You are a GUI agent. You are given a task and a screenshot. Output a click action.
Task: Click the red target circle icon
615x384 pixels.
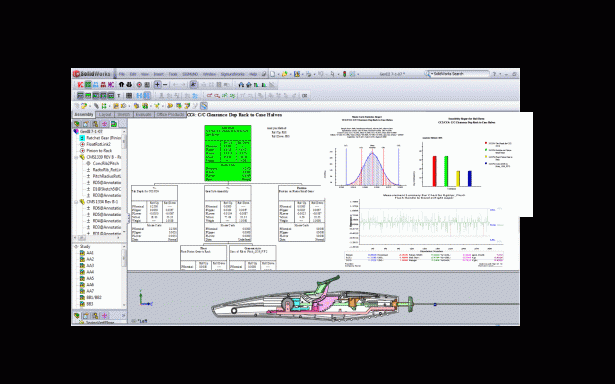139,84
